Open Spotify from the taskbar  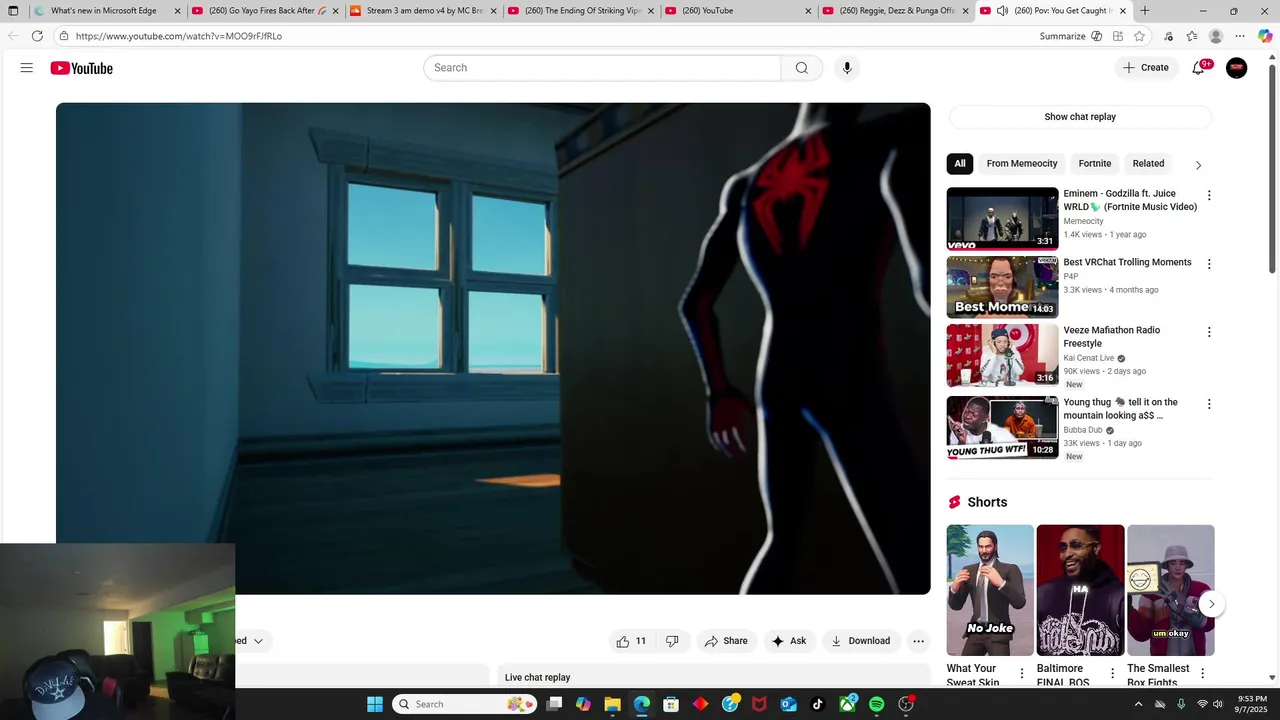click(x=877, y=704)
